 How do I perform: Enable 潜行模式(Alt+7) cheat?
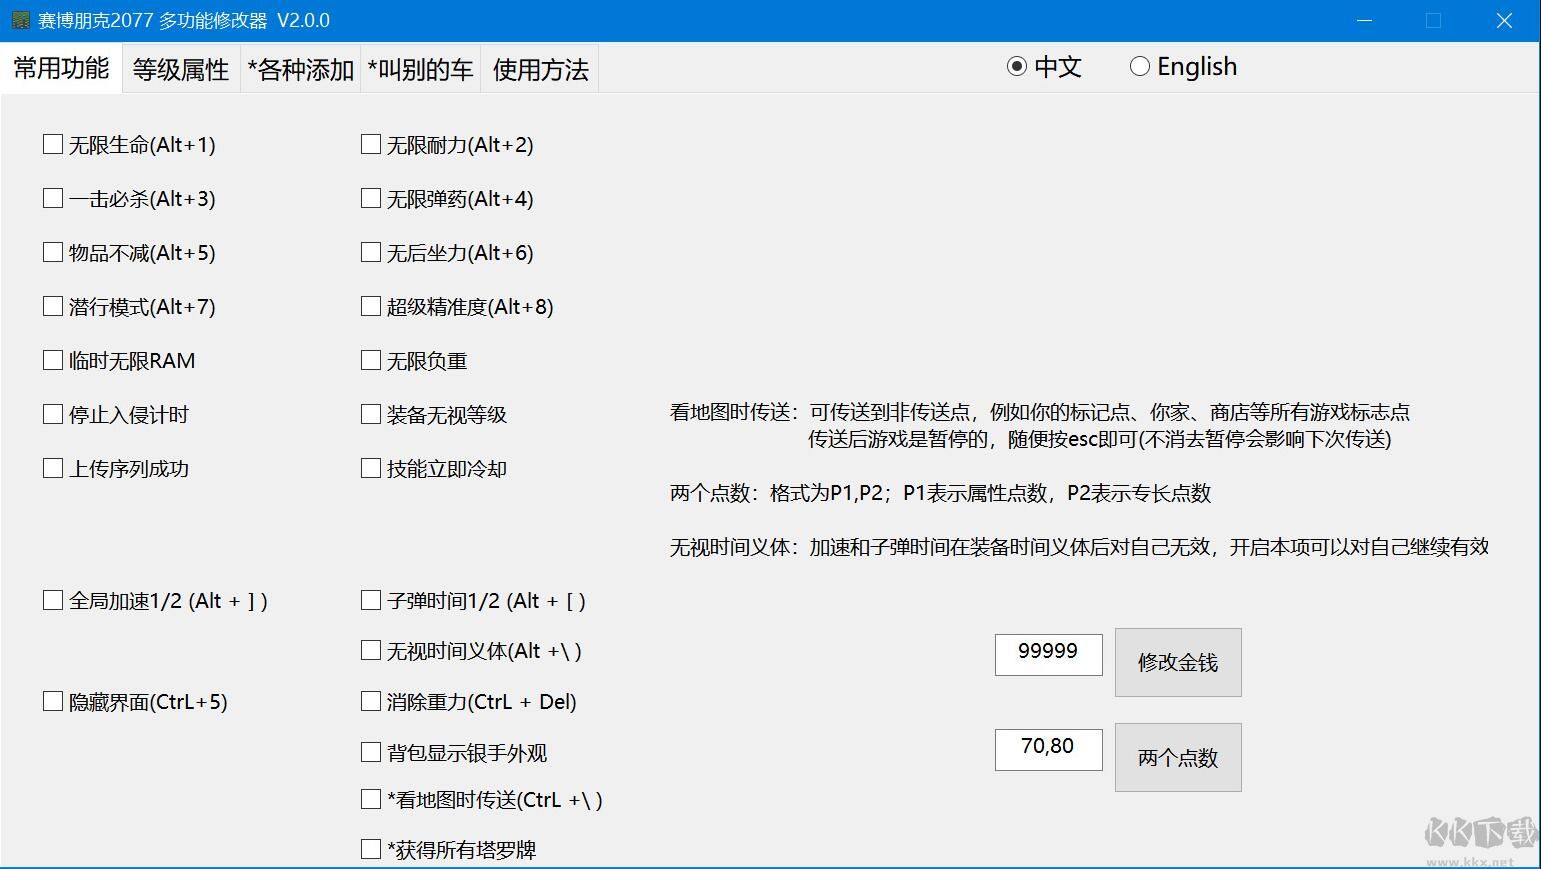click(x=53, y=306)
